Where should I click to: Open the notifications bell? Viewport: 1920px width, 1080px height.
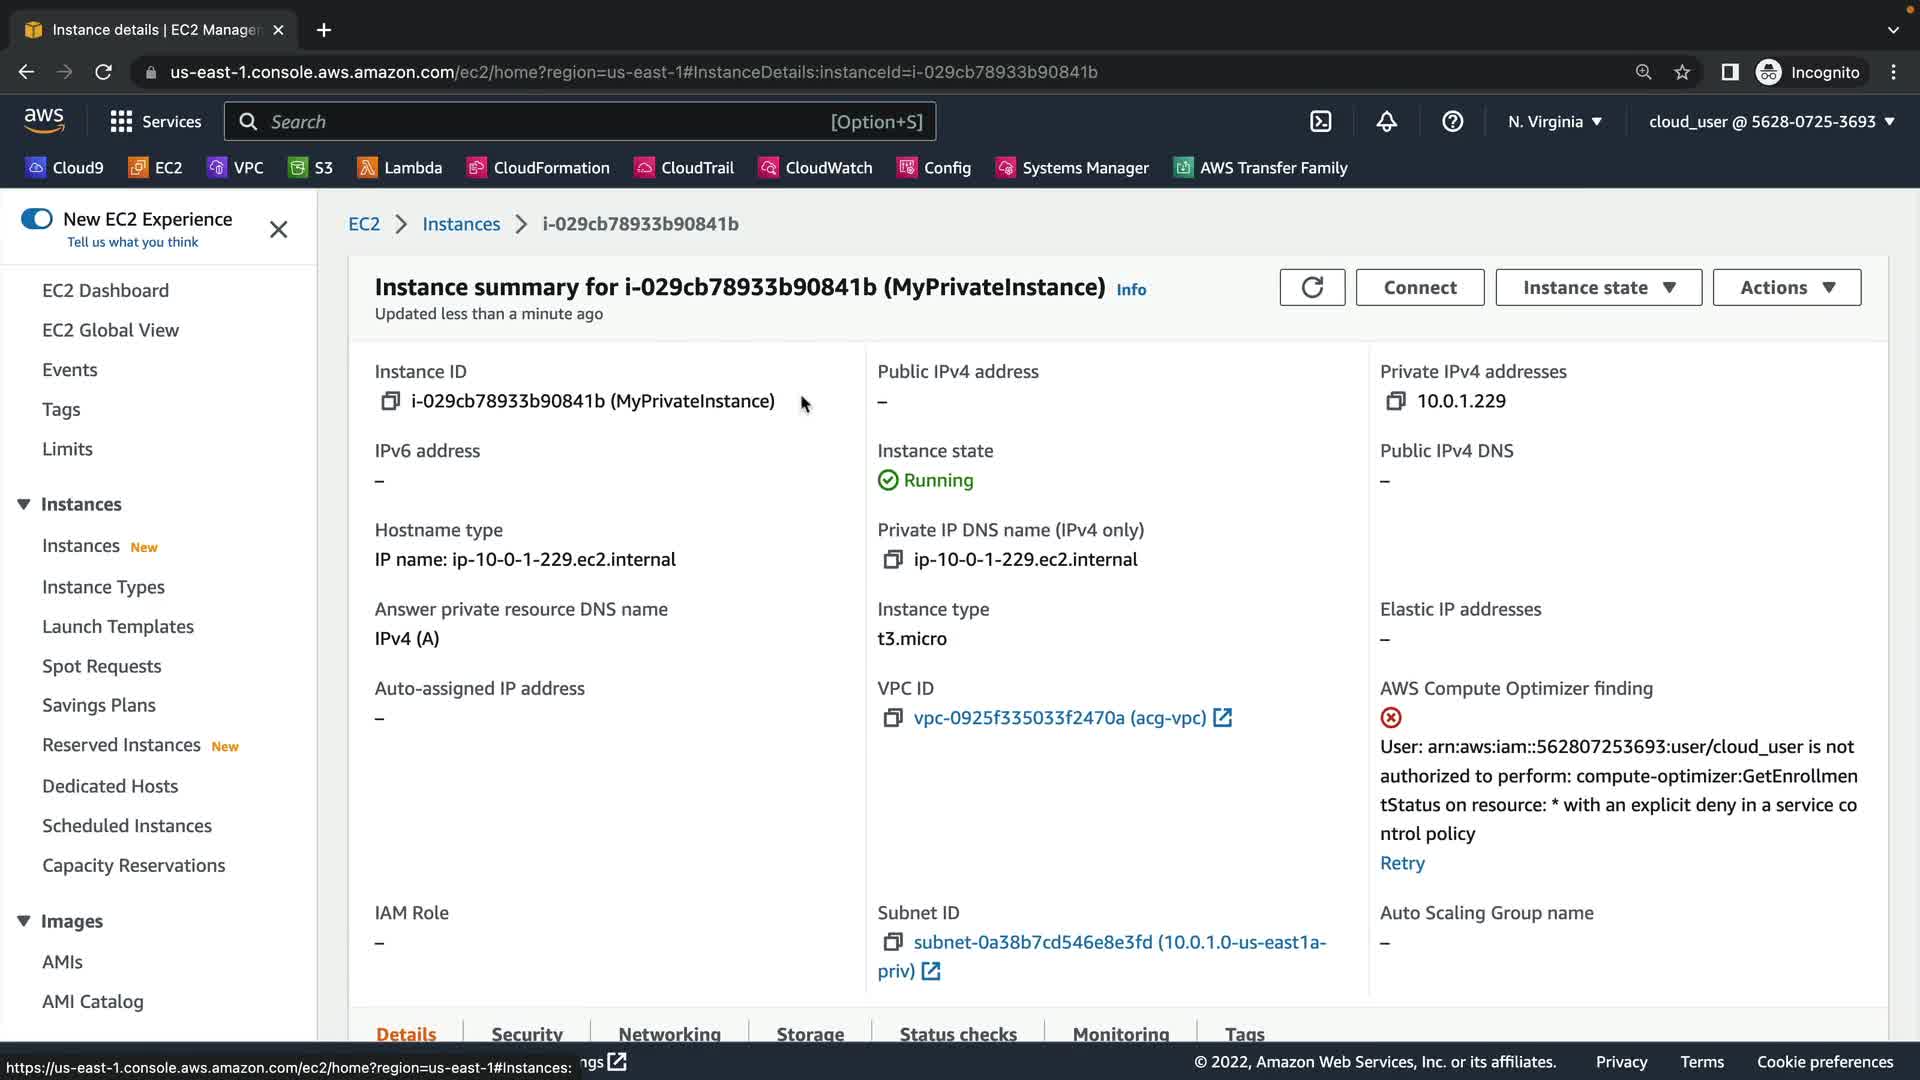(x=1386, y=122)
